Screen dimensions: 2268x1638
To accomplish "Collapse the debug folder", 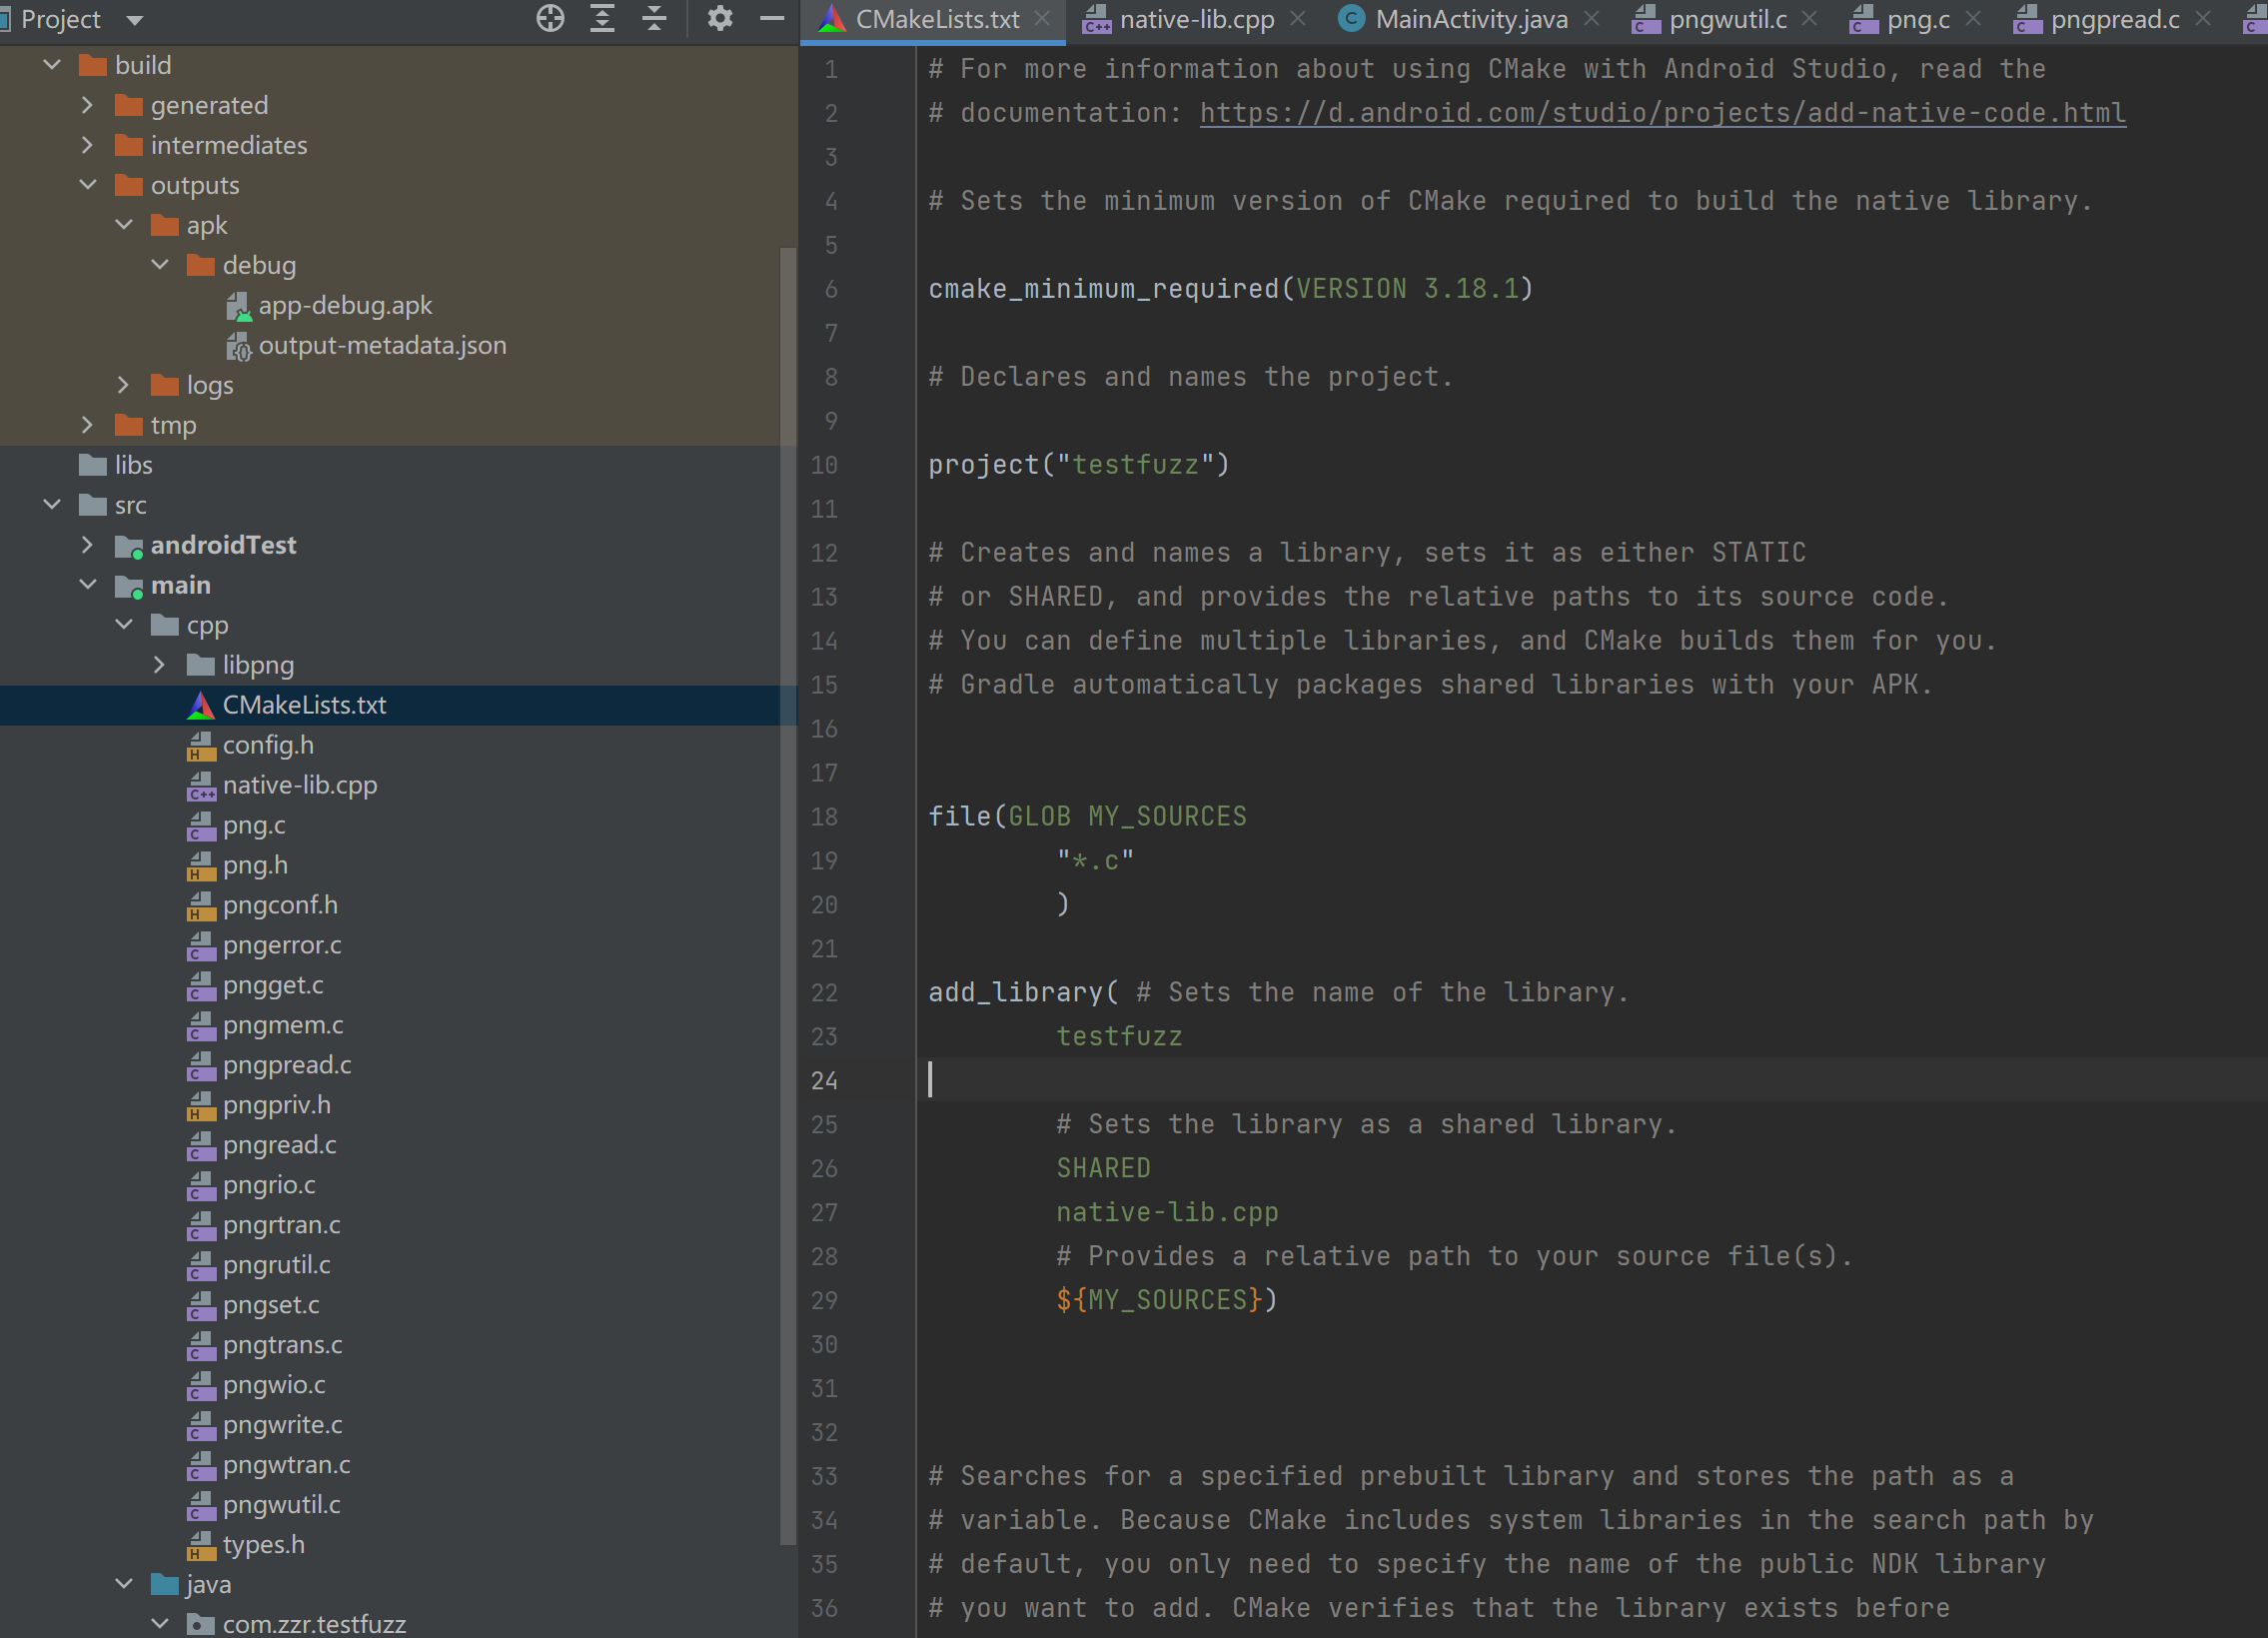I will pos(160,265).
